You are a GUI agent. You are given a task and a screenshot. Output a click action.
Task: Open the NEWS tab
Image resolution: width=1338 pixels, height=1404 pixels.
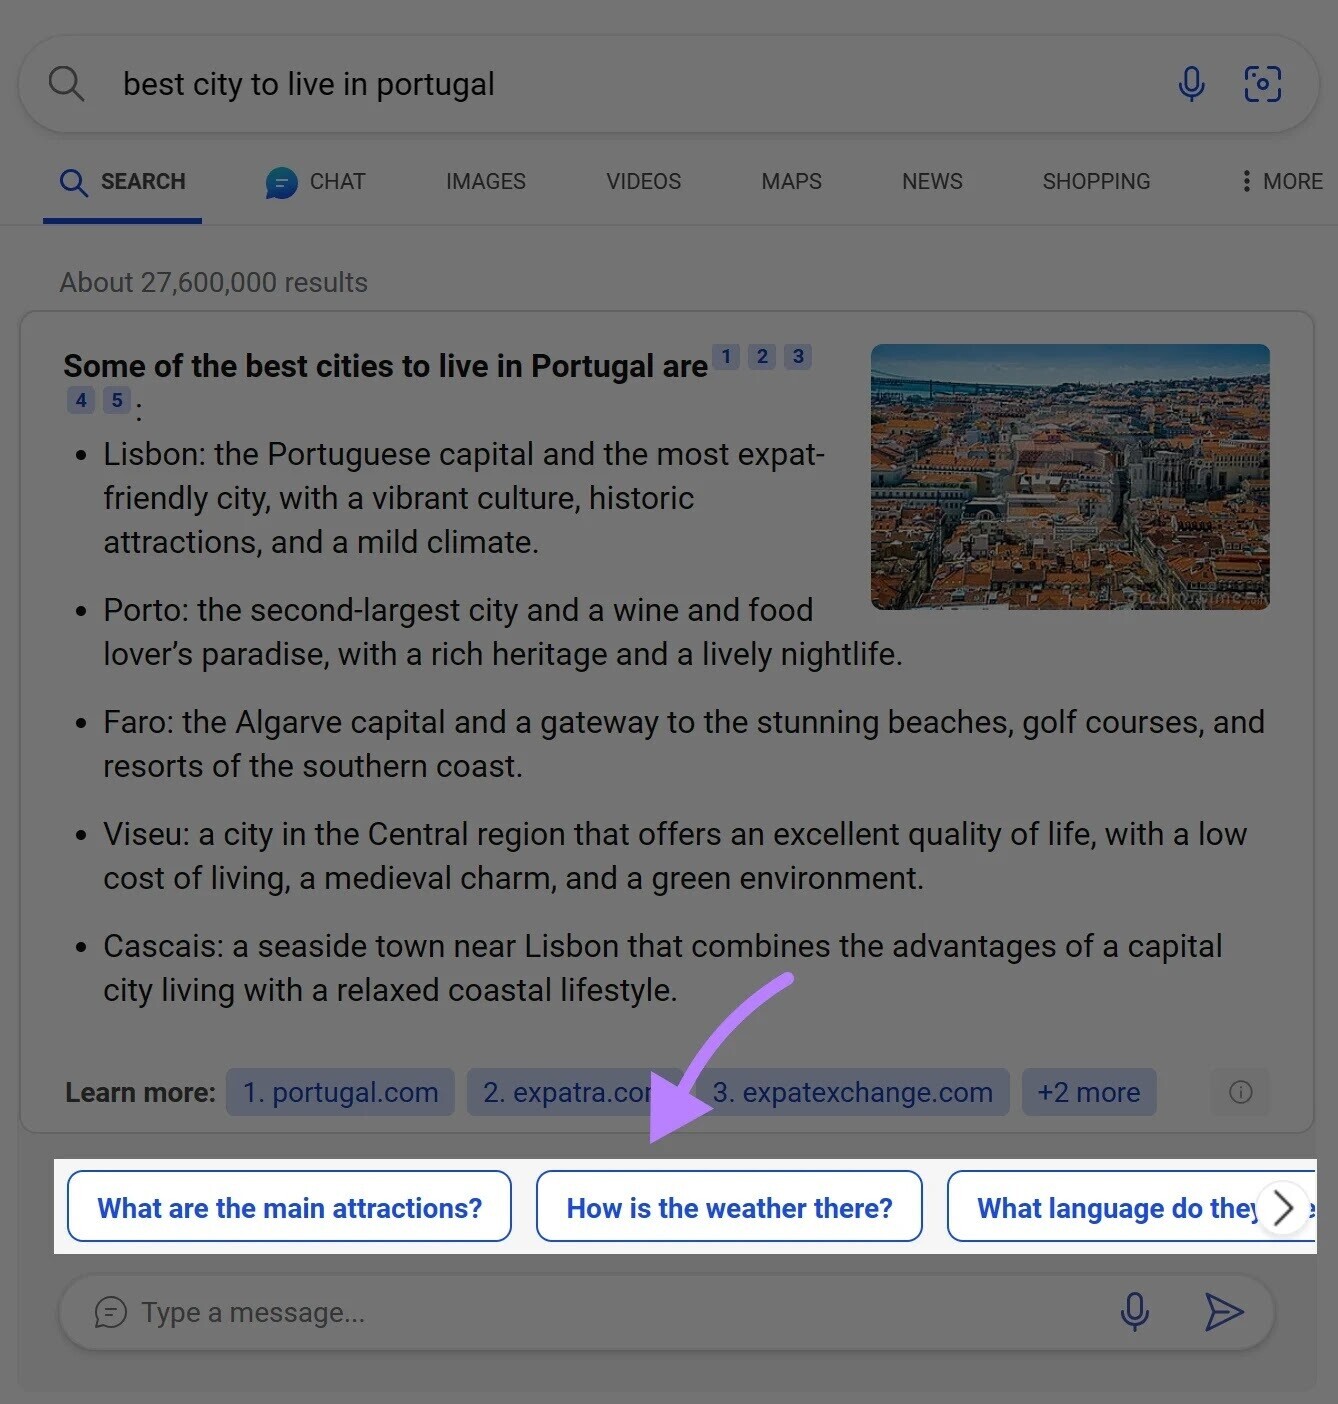pos(931,182)
